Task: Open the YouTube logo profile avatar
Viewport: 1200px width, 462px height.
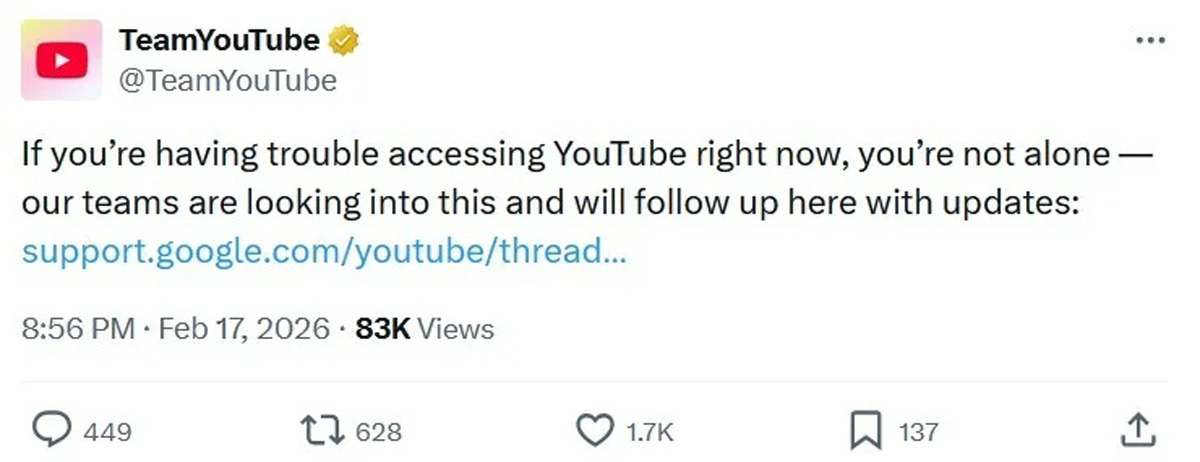Action: tap(61, 59)
